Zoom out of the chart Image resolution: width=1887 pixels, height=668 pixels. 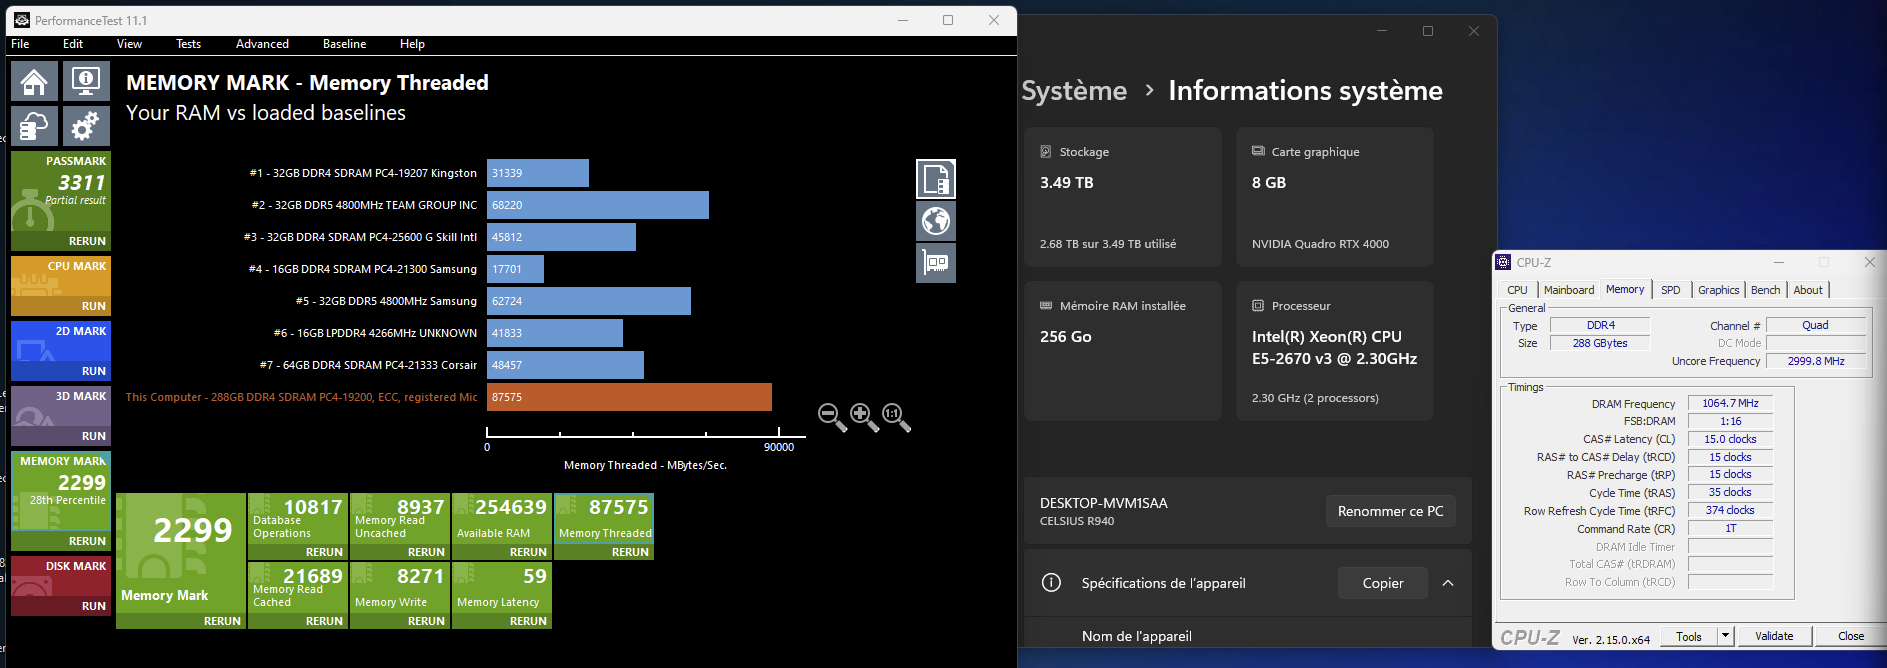[x=832, y=417]
